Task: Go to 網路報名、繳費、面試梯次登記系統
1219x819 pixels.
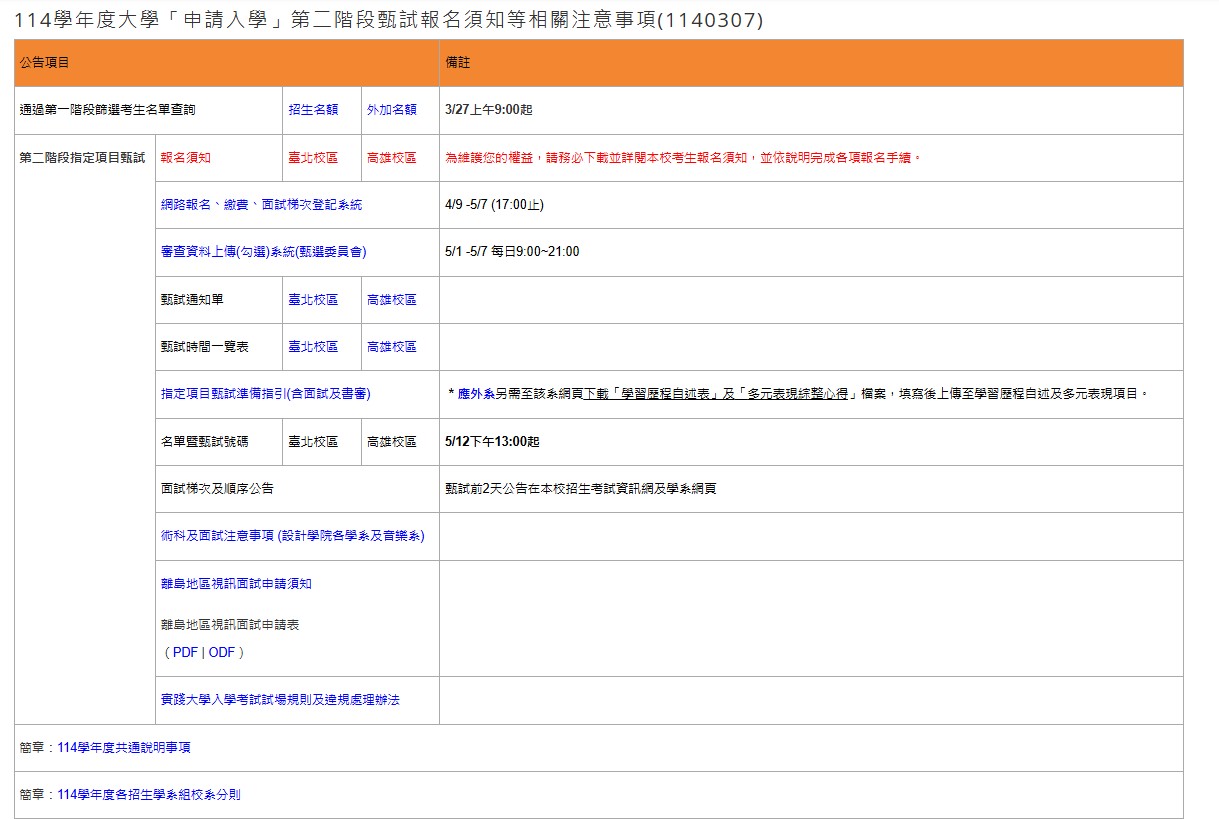Action: point(261,205)
